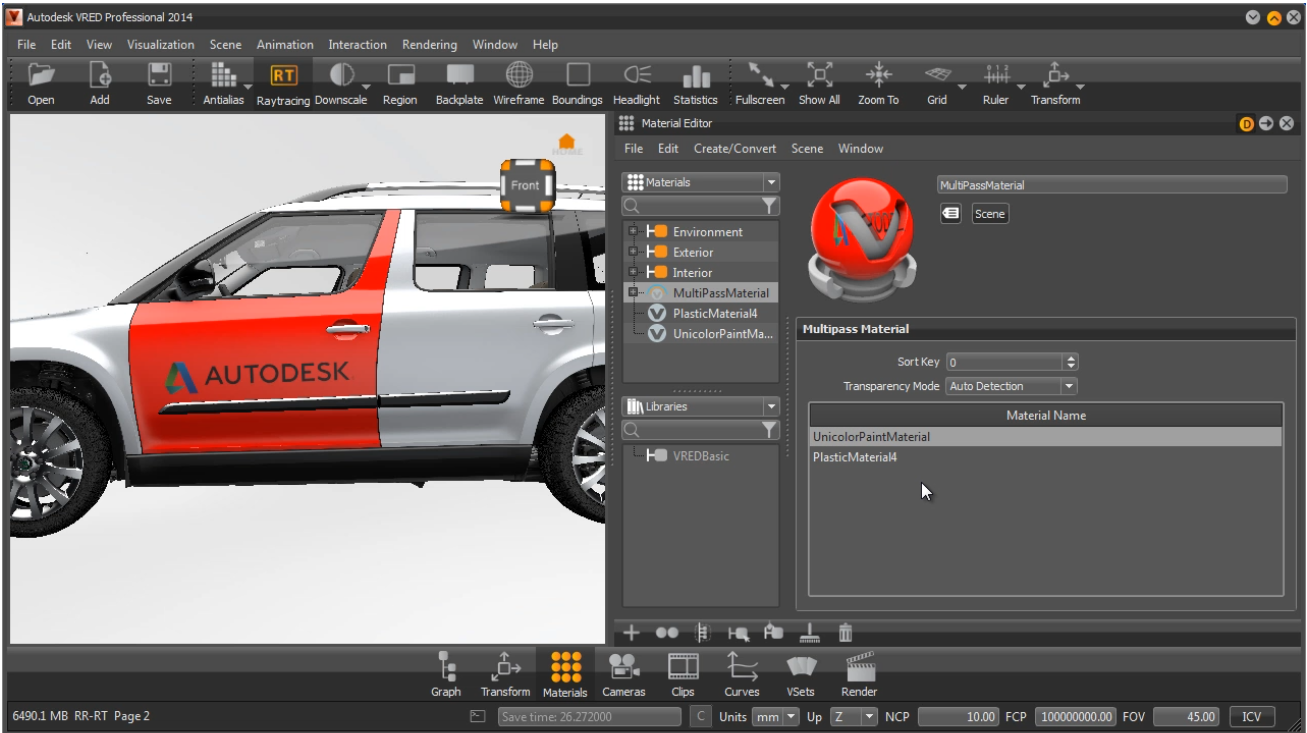Open the Libraries dropdown
The height and width of the screenshot is (733, 1307).
click(700, 407)
